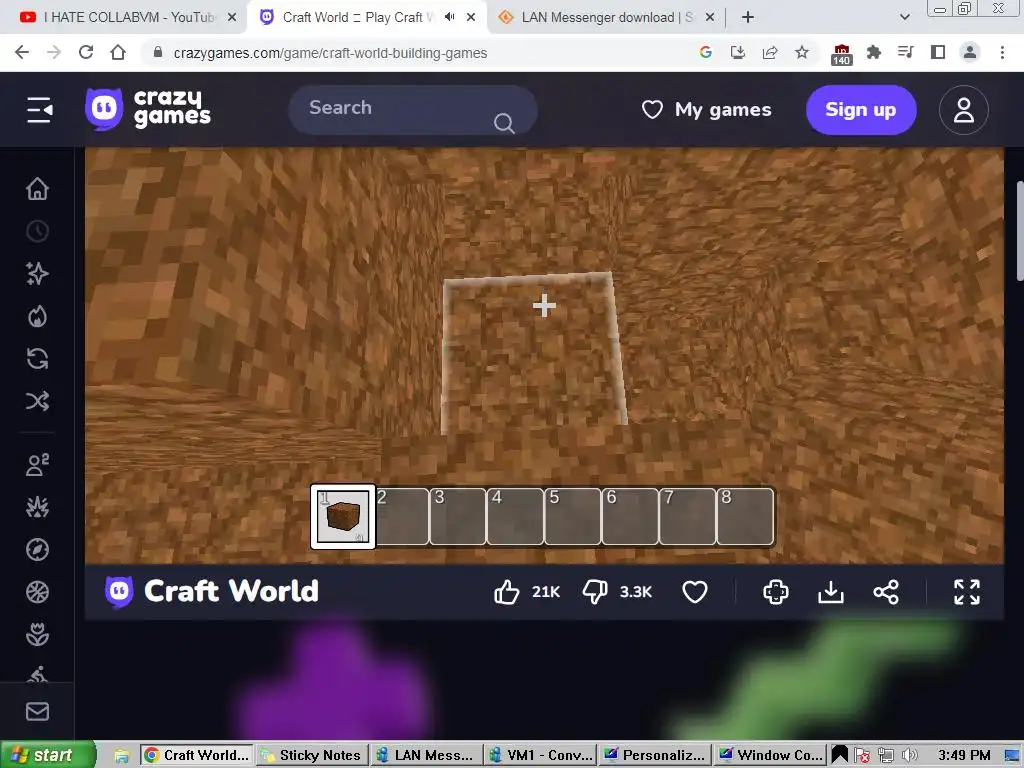1024x768 pixels.
Task: Reload the current page
Action: coord(86,52)
